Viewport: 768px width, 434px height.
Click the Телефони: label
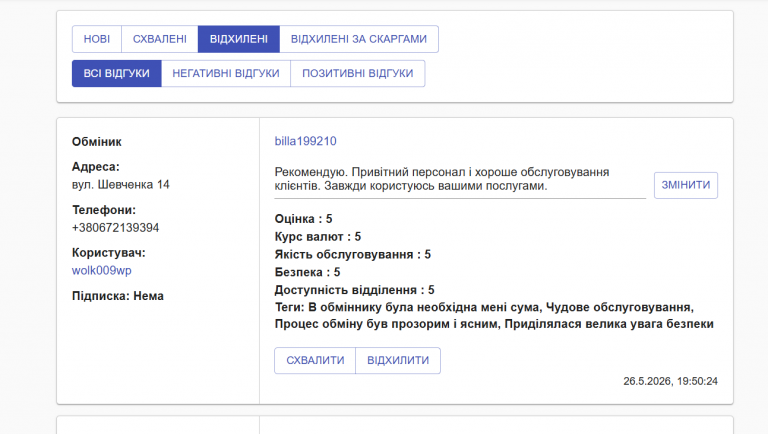point(104,210)
